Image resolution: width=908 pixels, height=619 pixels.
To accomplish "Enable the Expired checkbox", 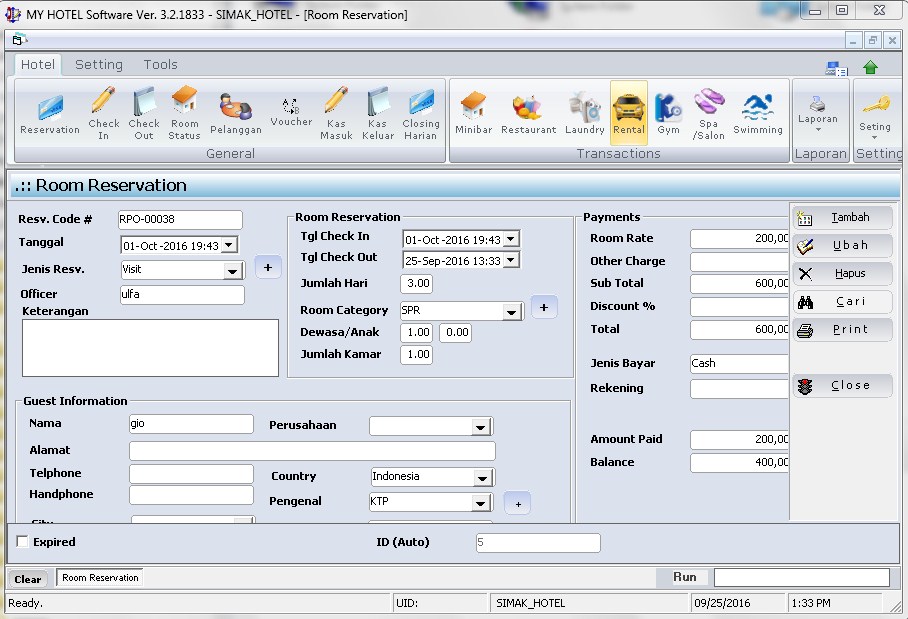I will tap(21, 540).
